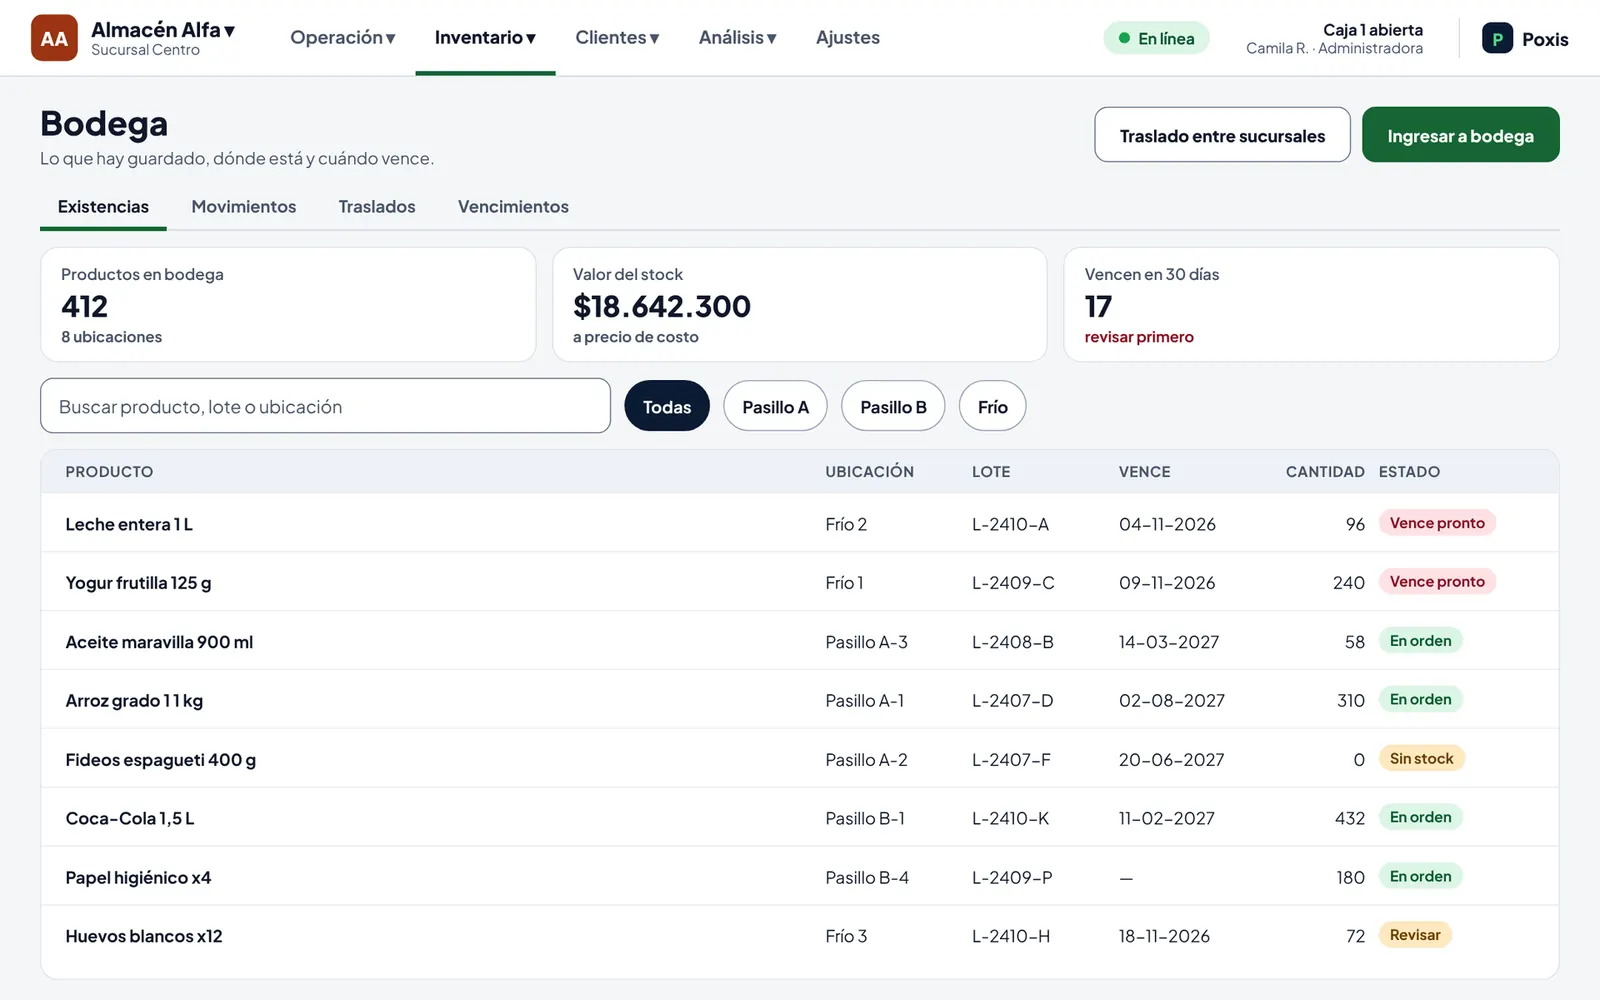Viewport: 1600px width, 1000px height.
Task: Click the search product, lote o ubicación field
Action: coord(325,406)
